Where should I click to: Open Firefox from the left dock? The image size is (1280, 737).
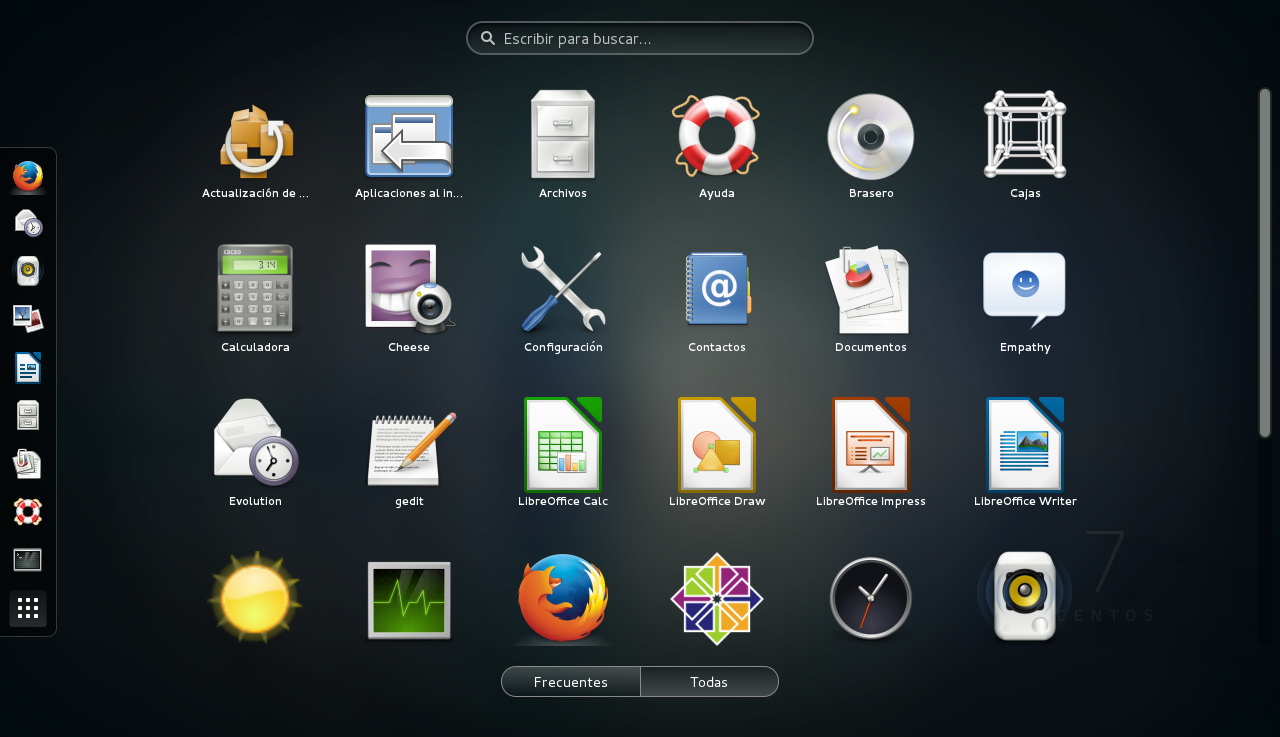click(x=28, y=177)
